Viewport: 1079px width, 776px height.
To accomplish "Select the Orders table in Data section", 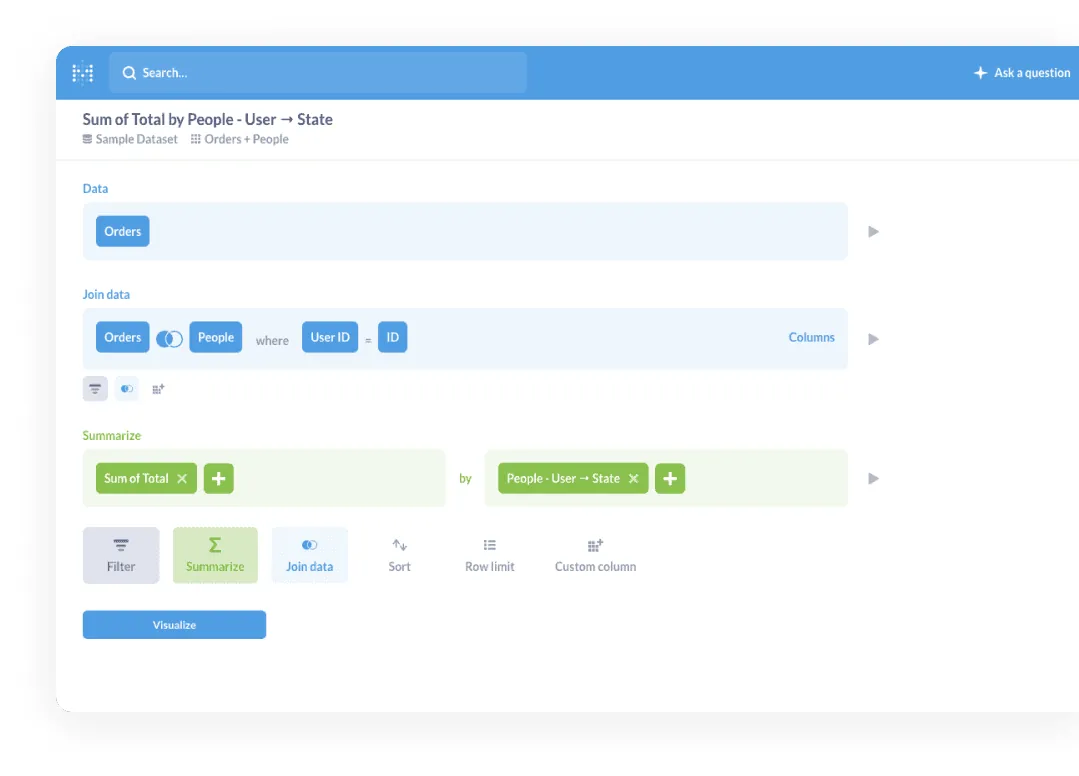I will (122, 231).
